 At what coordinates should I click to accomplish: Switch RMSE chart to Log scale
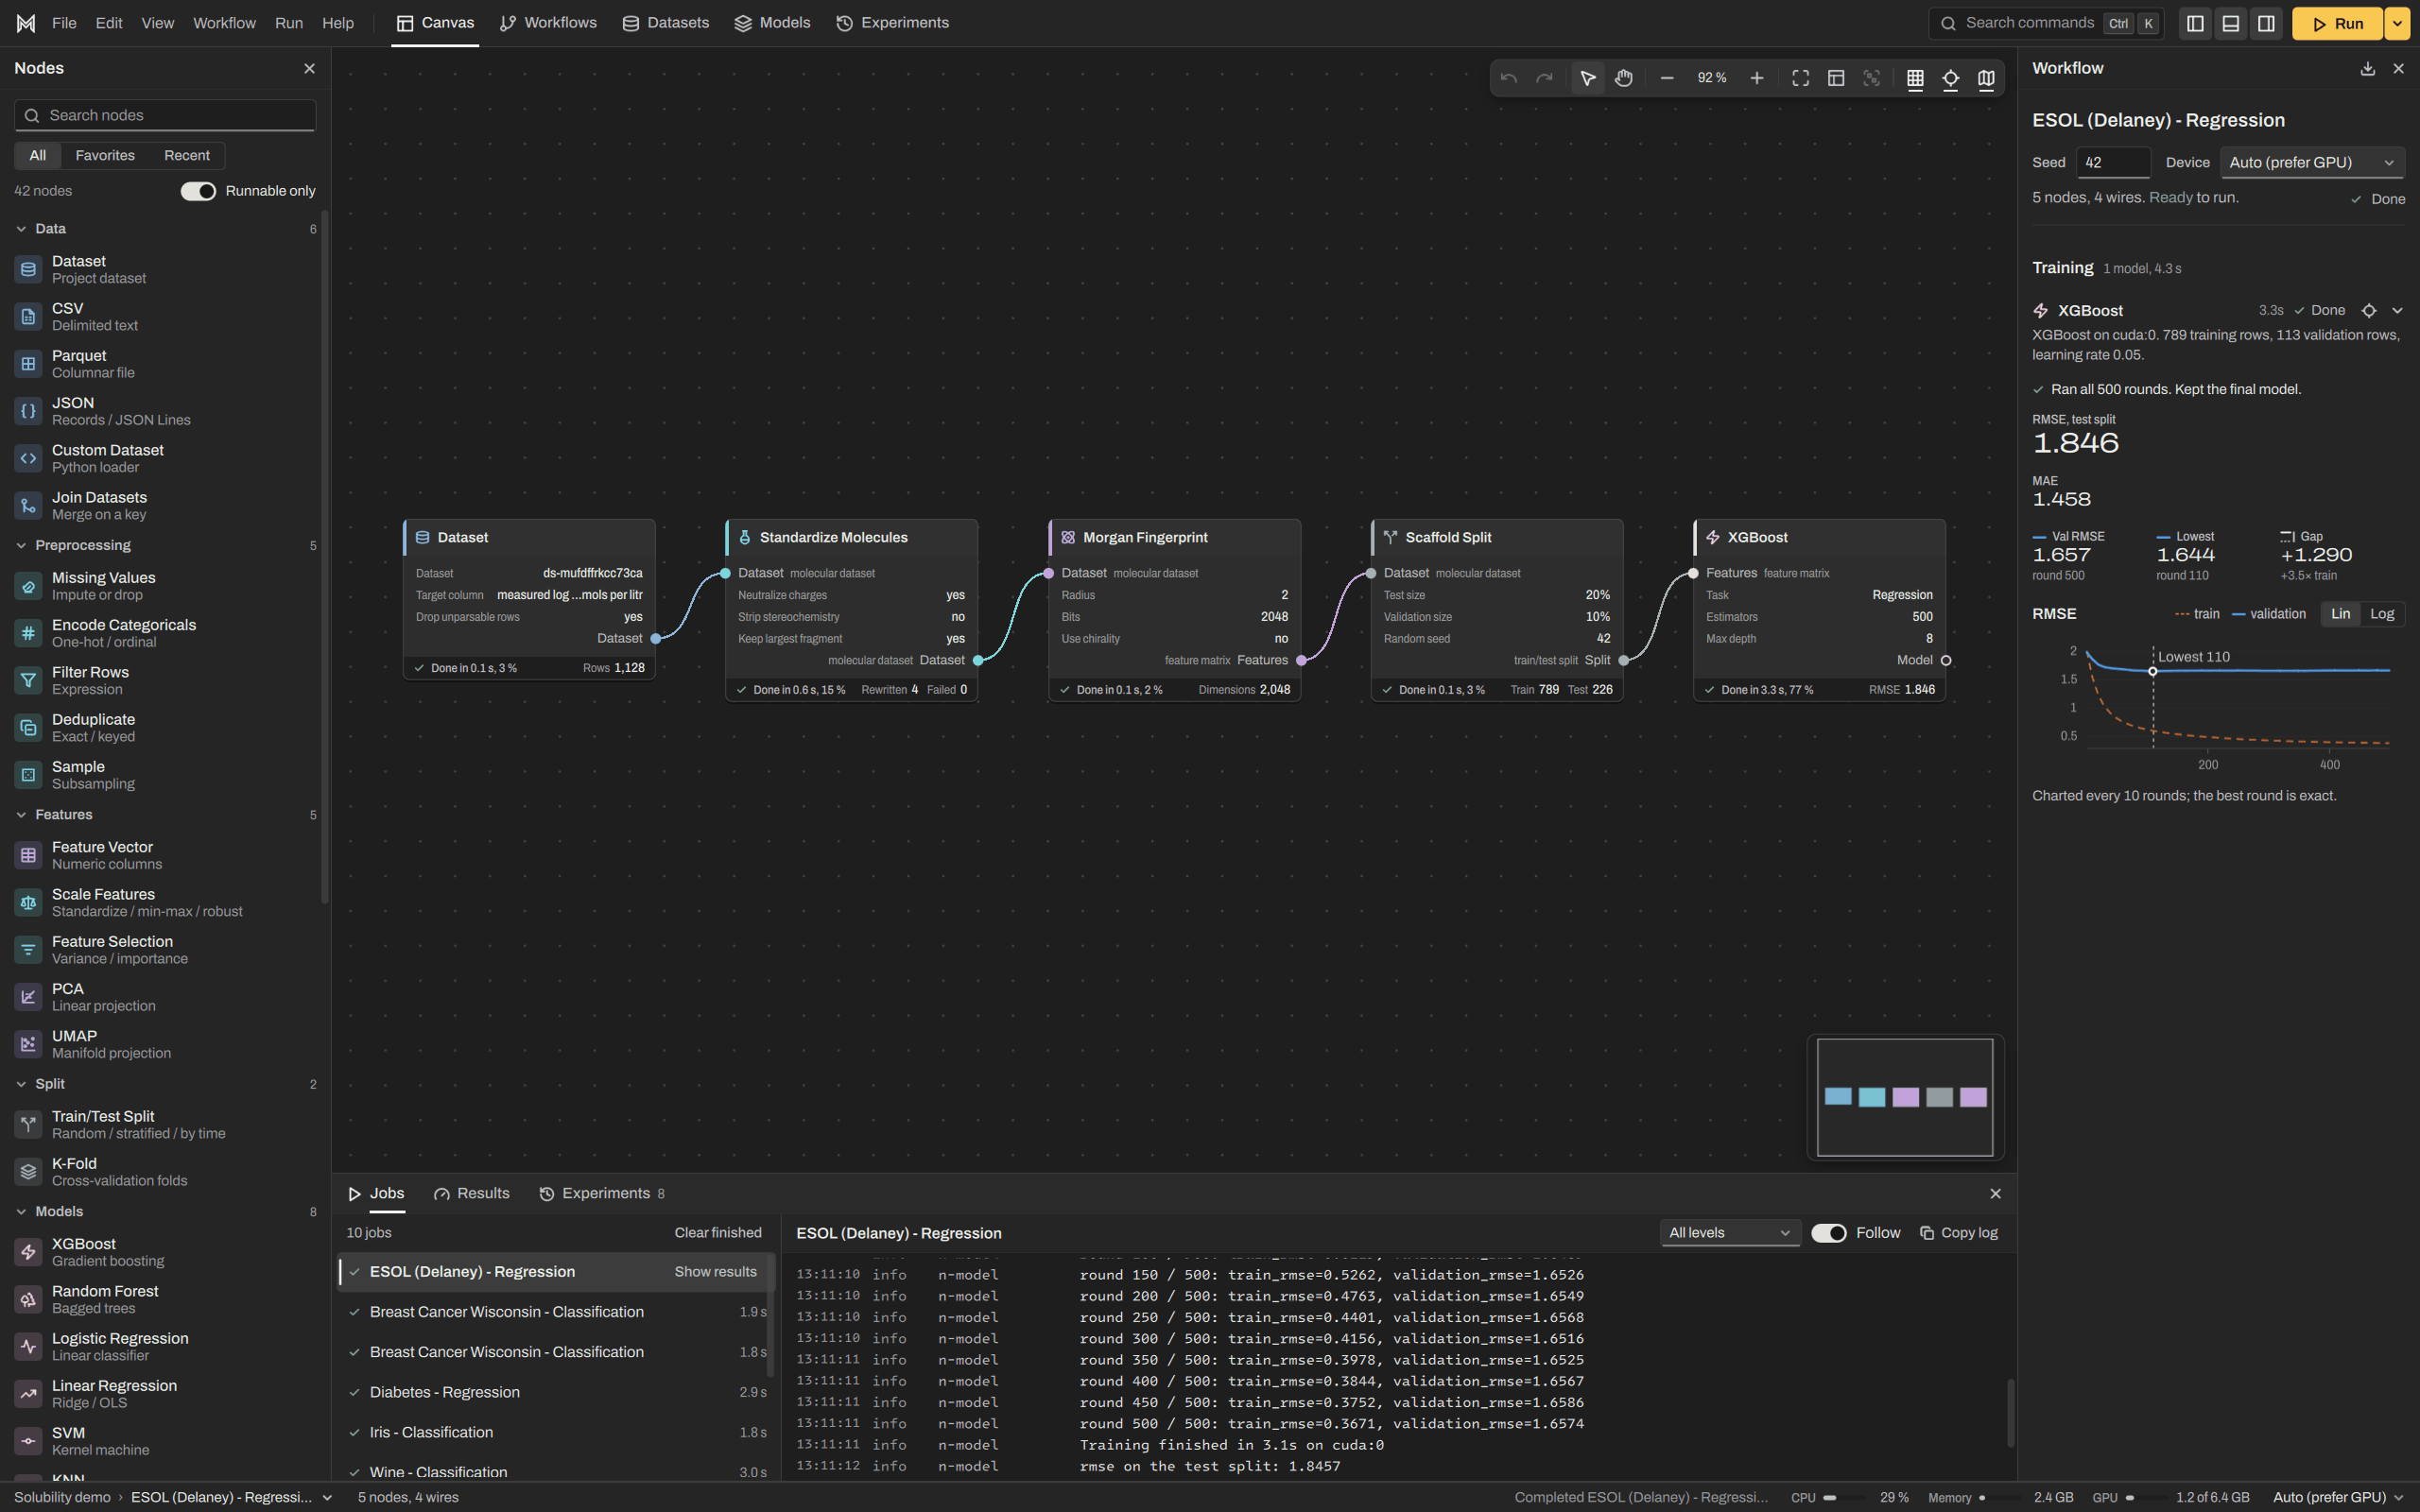pyautogui.click(x=2382, y=614)
